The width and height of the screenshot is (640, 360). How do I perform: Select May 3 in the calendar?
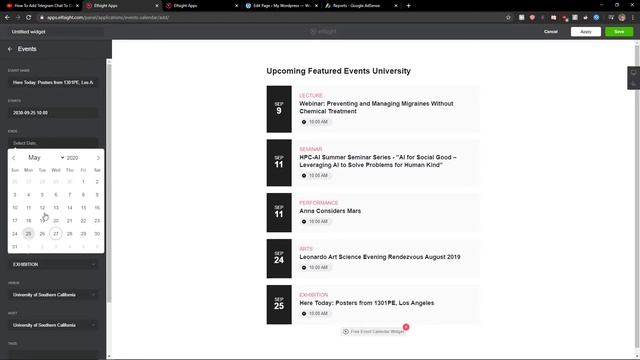(15, 195)
